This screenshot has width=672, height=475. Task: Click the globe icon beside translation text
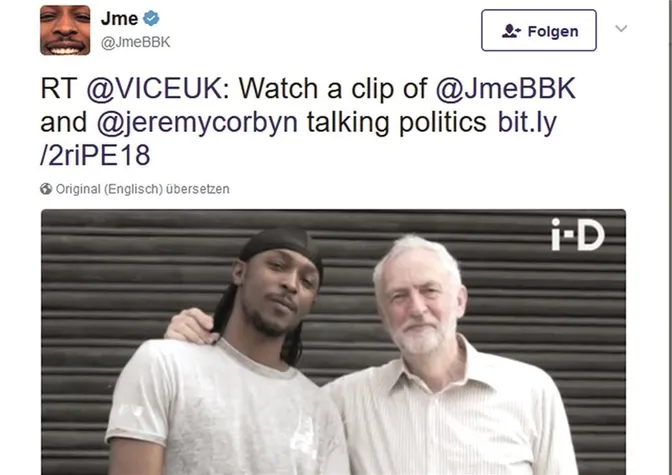[46, 189]
